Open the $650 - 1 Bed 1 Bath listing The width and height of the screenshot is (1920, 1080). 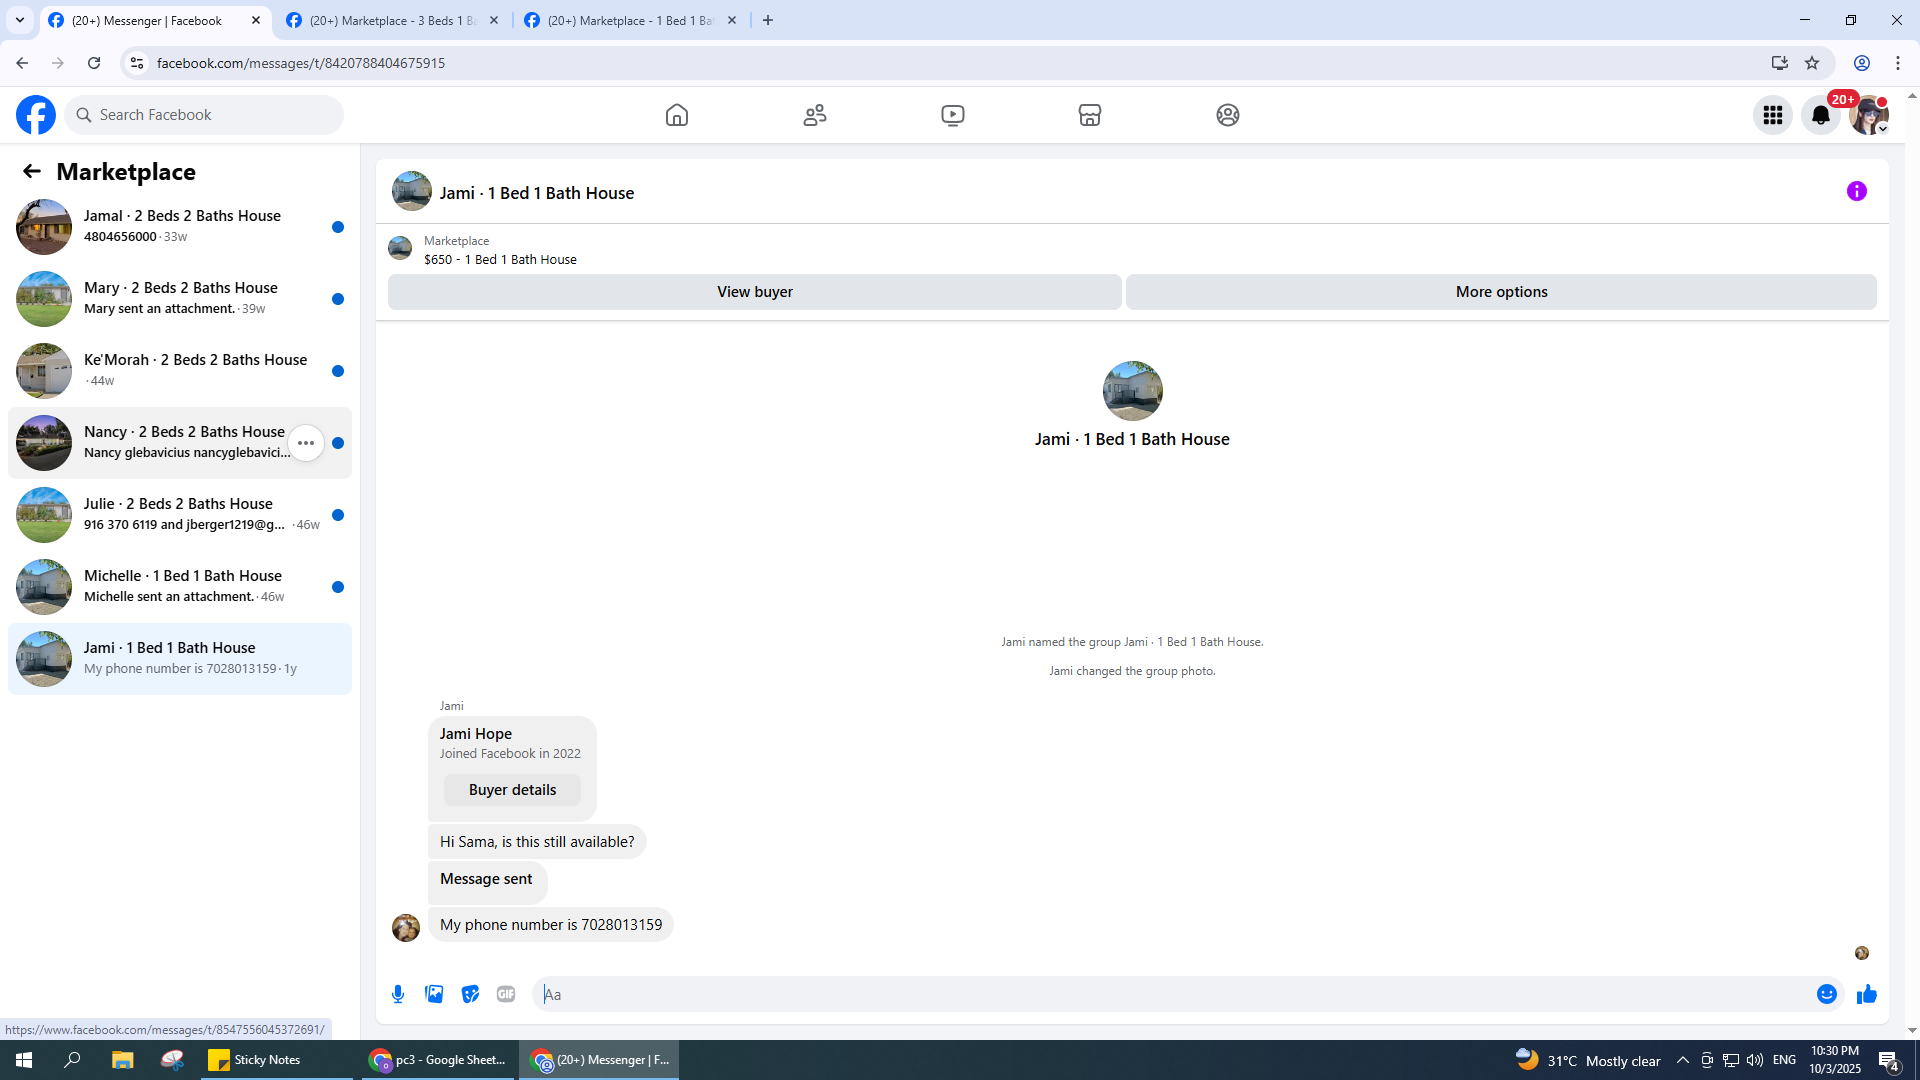click(500, 259)
